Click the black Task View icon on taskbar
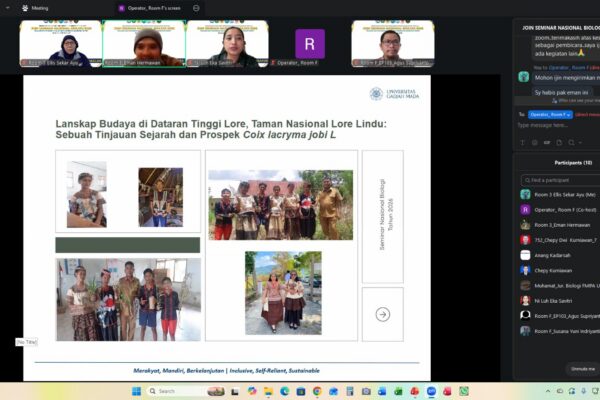 coord(235,391)
